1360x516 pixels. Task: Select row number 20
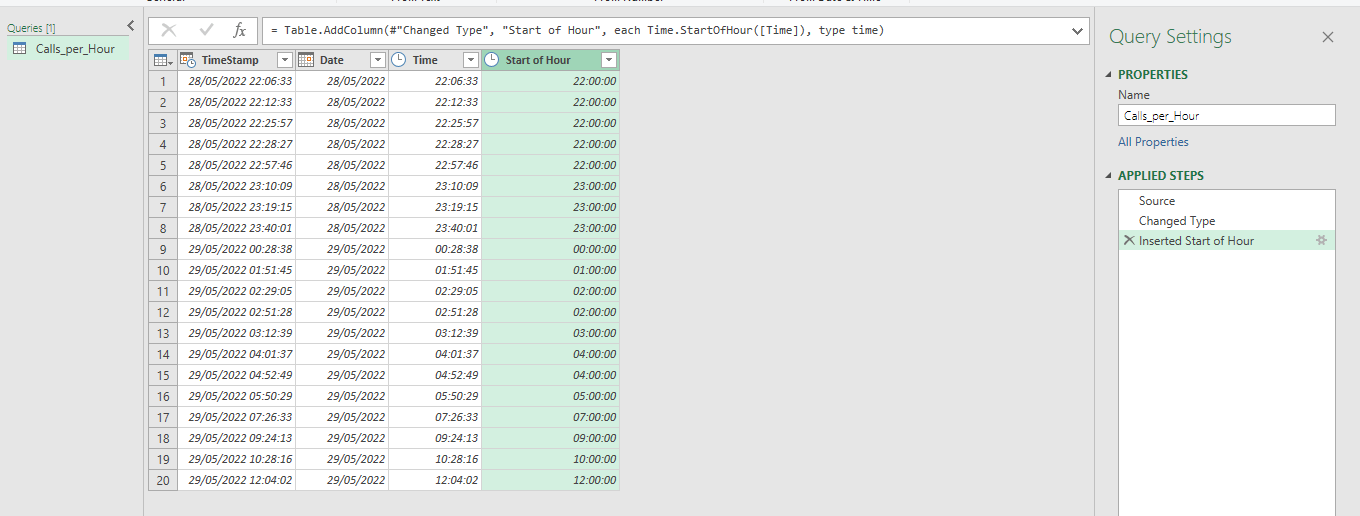(163, 480)
